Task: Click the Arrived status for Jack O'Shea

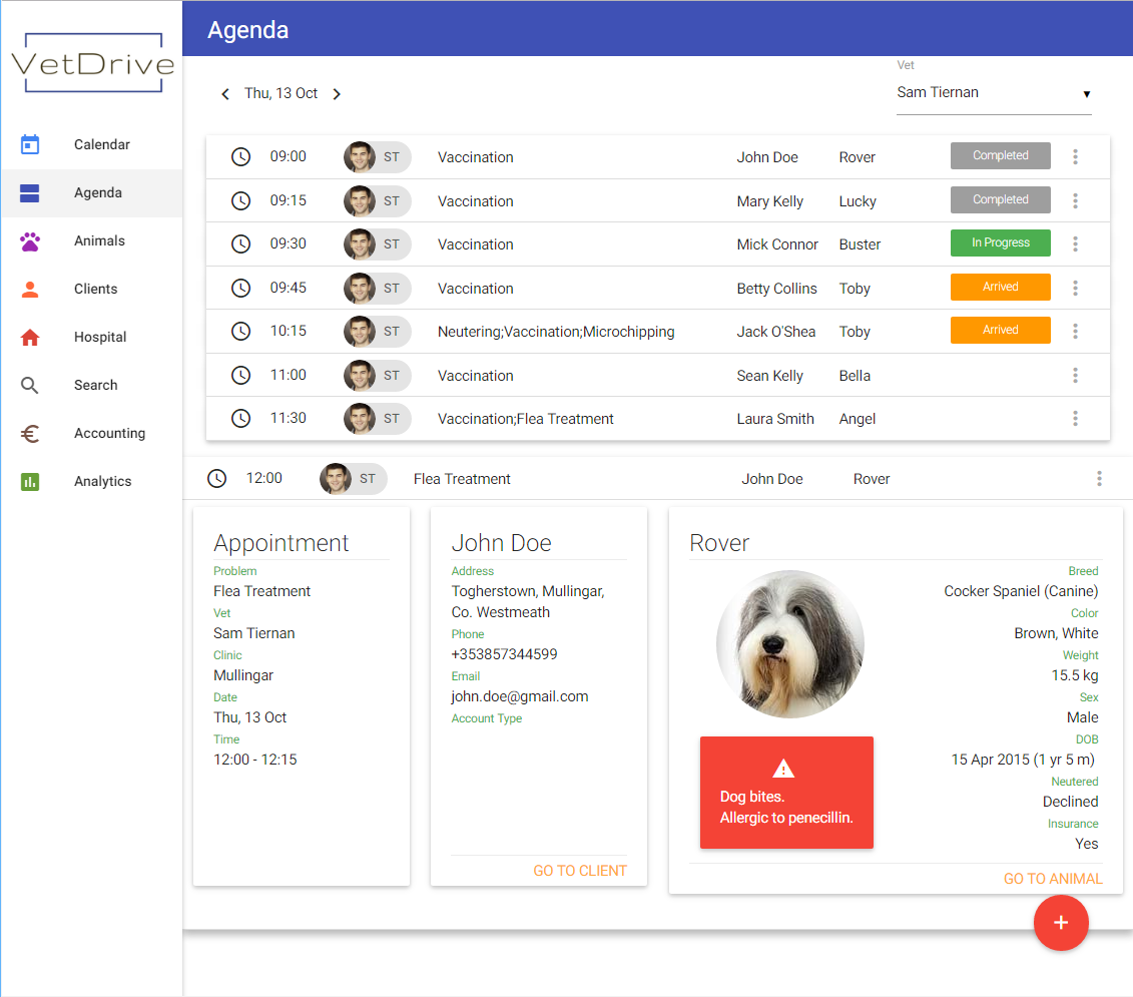Action: (x=1000, y=330)
